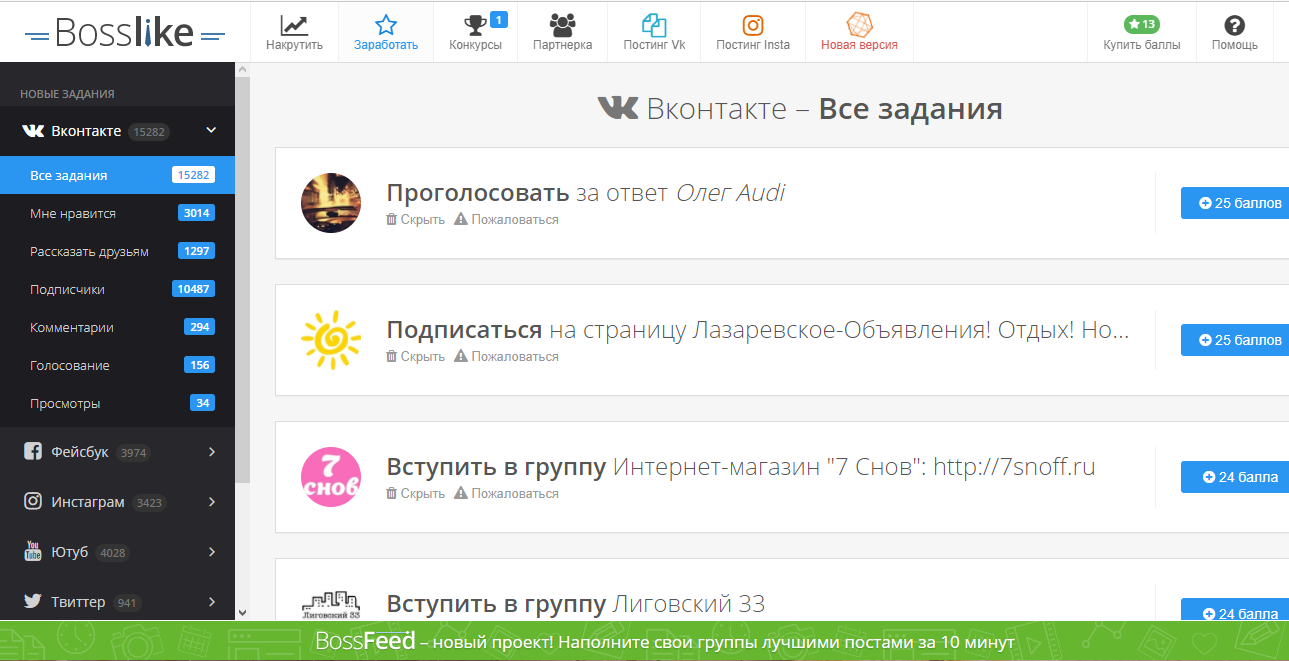Open the Bosslike logo home link
The height and width of the screenshot is (661, 1289).
click(125, 34)
